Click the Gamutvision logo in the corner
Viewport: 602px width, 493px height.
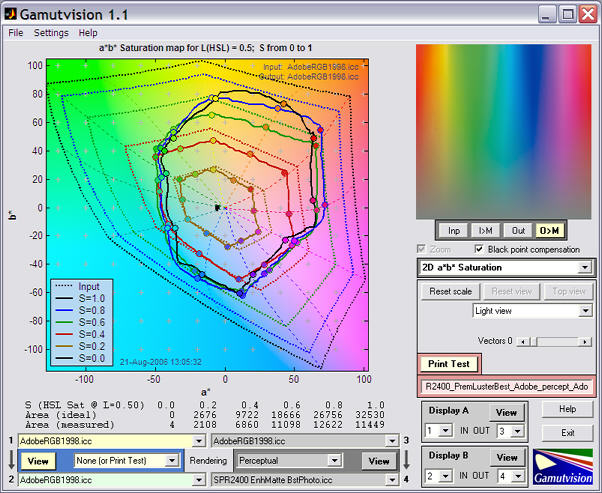coord(563,466)
